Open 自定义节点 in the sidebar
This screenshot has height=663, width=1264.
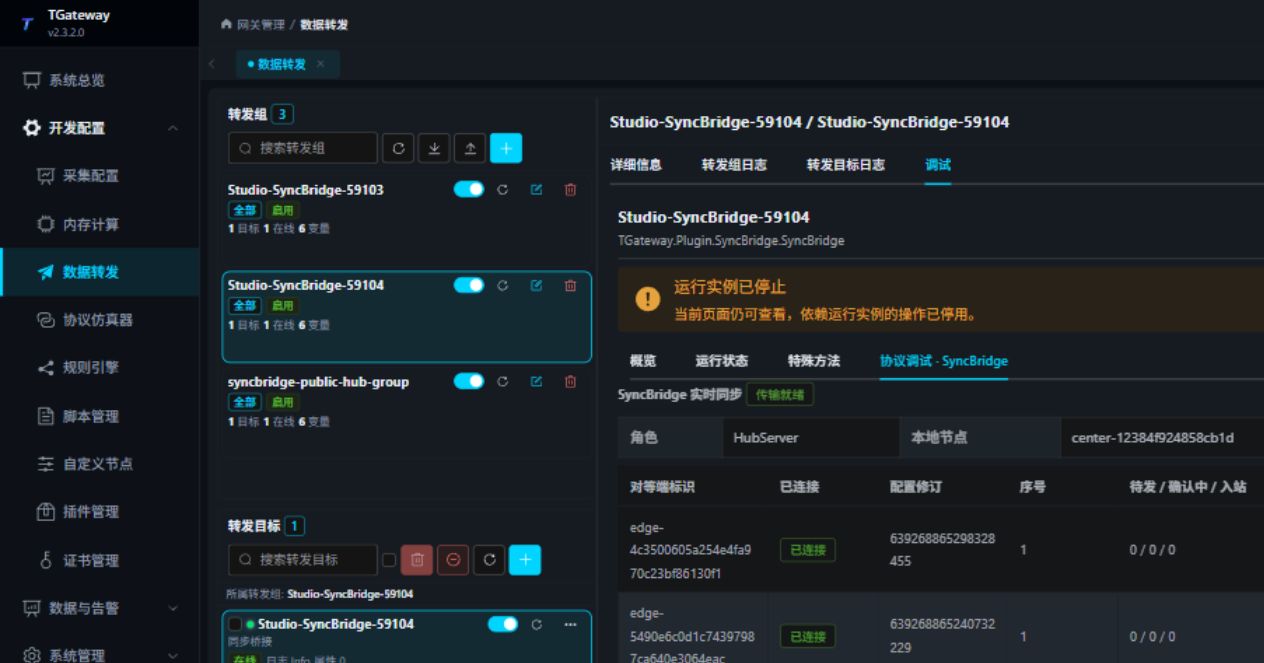(x=100, y=464)
